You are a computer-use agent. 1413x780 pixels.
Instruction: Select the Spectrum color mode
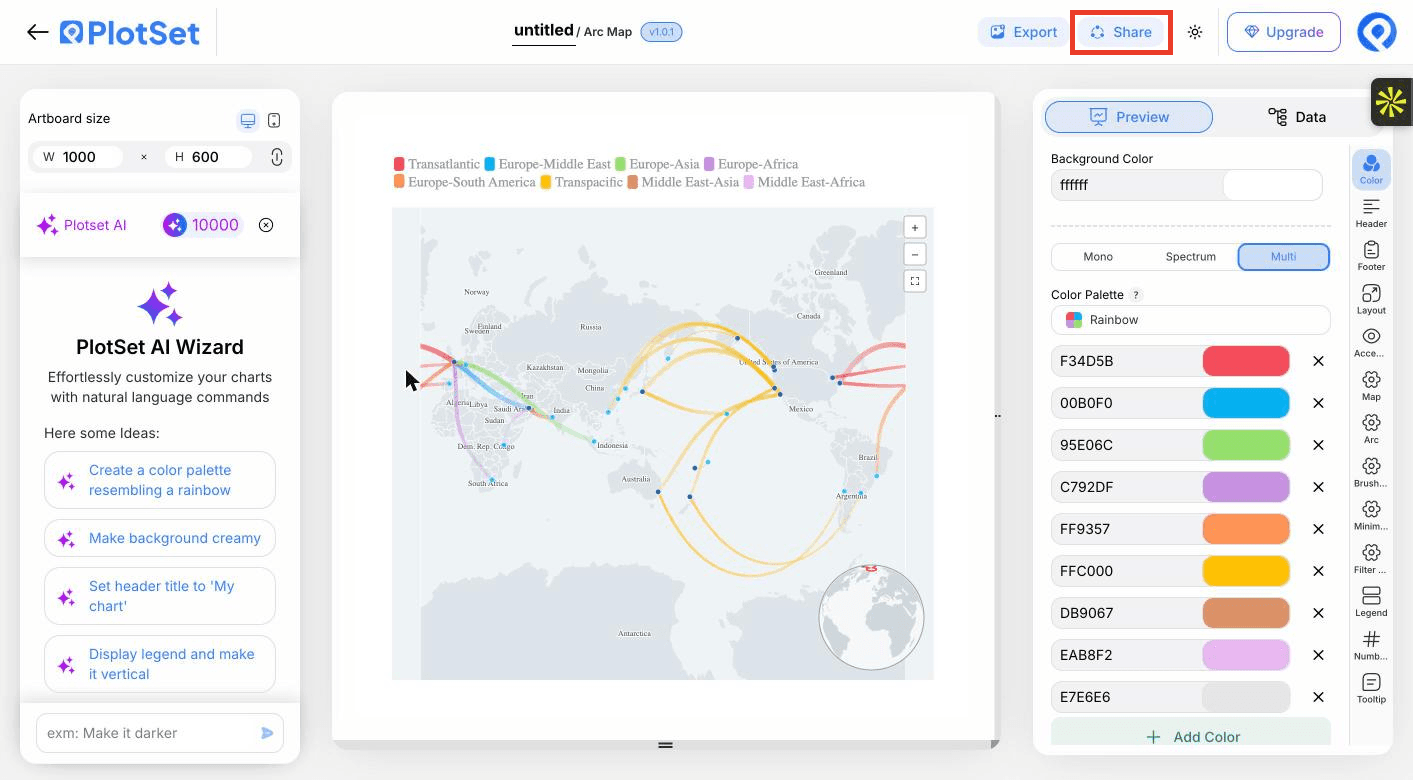1190,257
